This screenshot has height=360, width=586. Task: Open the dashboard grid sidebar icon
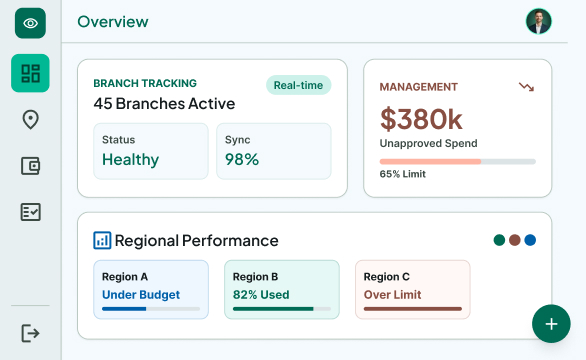pyautogui.click(x=30, y=73)
